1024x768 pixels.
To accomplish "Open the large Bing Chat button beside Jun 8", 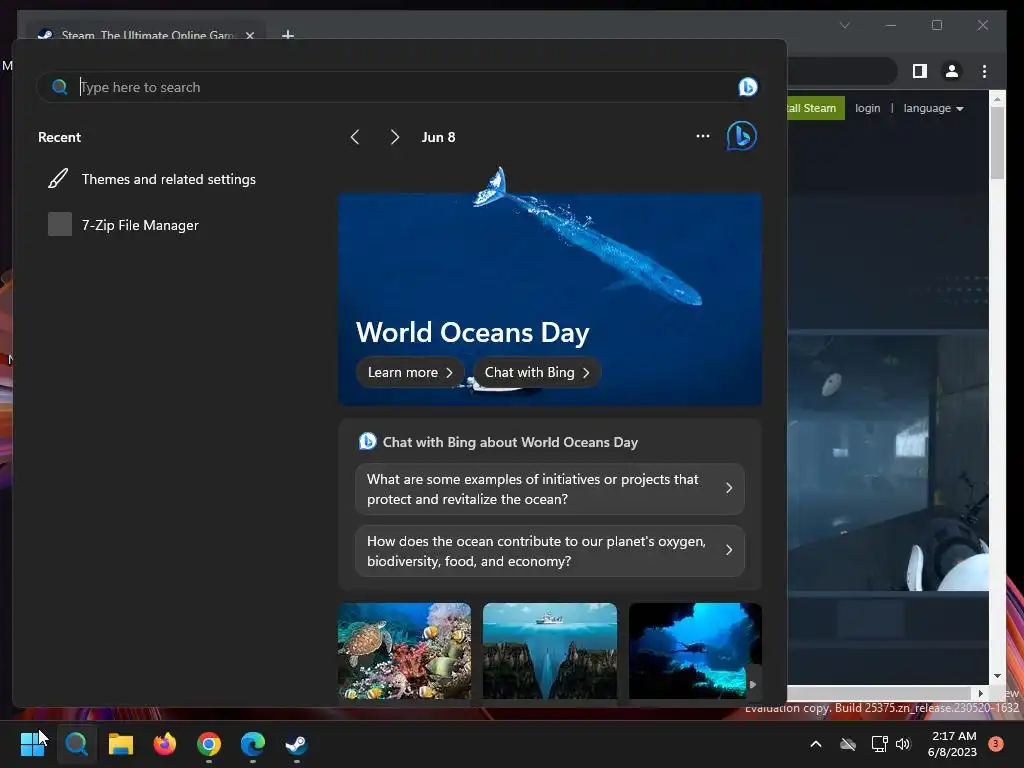I will click(742, 136).
